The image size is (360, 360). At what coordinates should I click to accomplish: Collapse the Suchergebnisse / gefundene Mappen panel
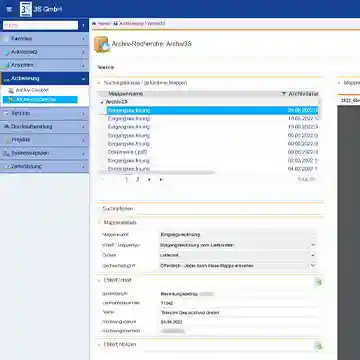(99, 83)
